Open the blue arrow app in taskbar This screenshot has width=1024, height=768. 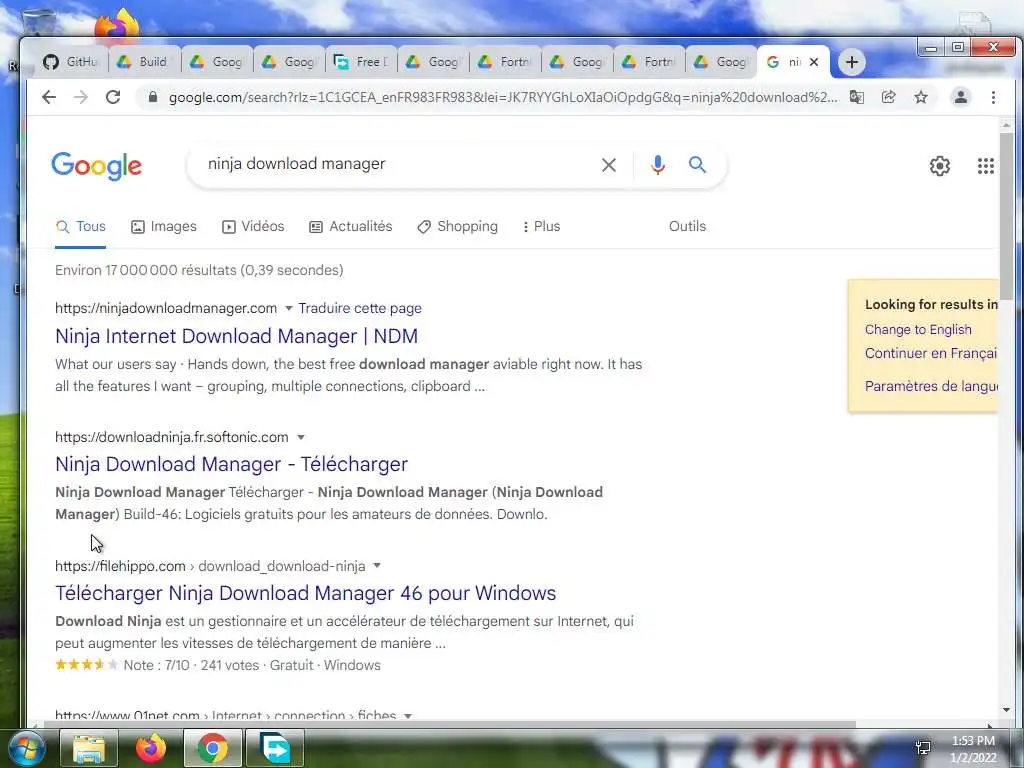tap(275, 748)
